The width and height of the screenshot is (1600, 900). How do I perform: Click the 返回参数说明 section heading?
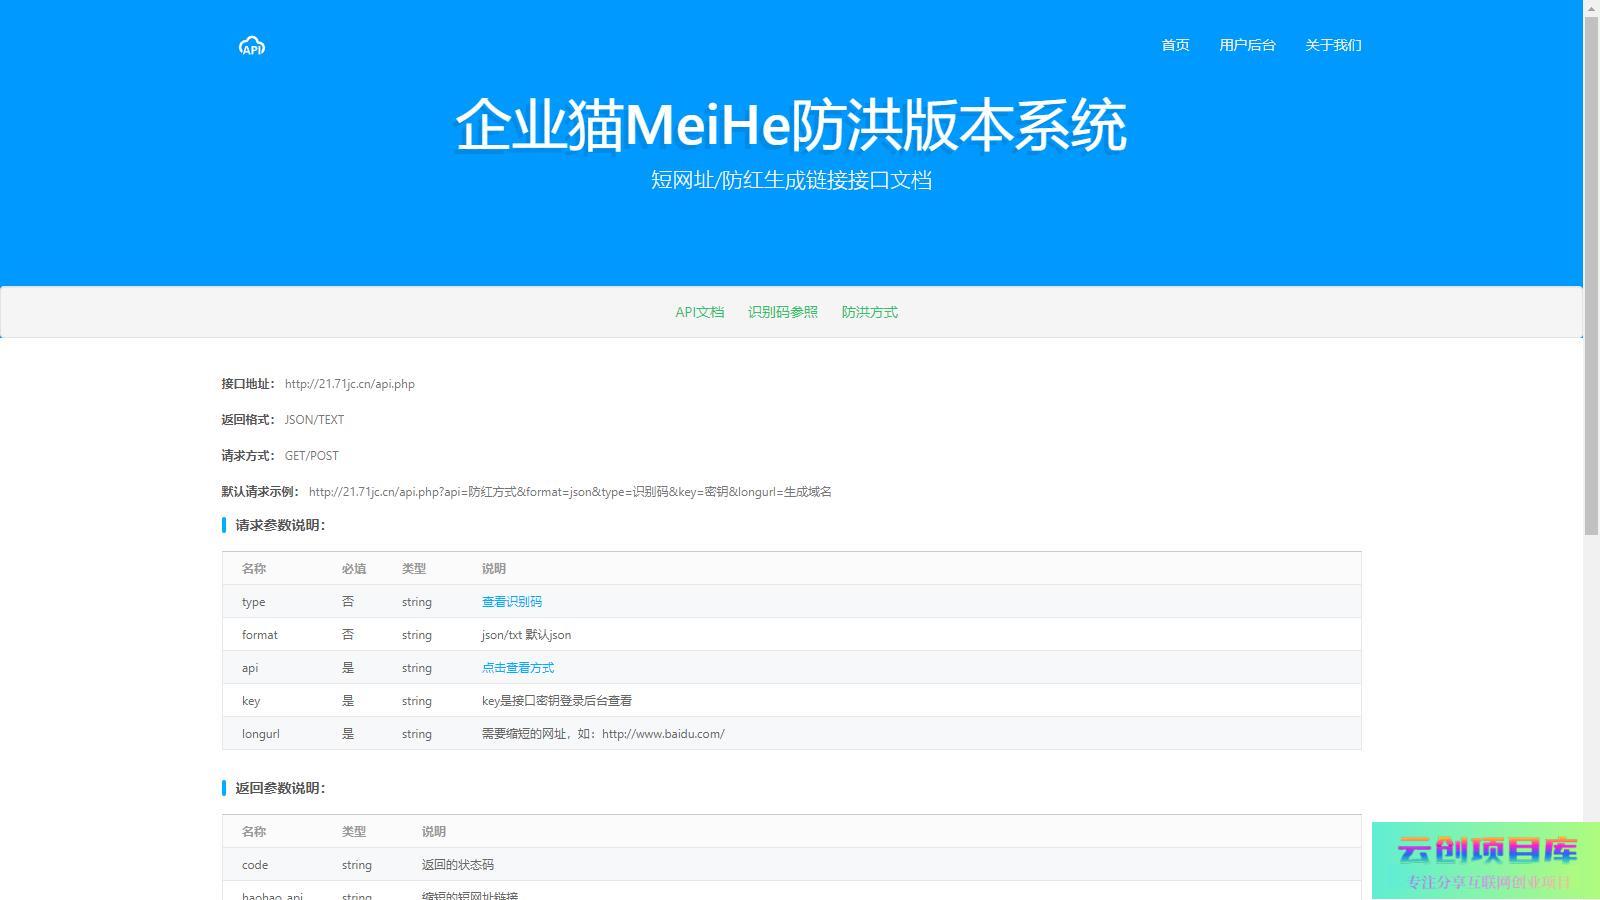280,788
